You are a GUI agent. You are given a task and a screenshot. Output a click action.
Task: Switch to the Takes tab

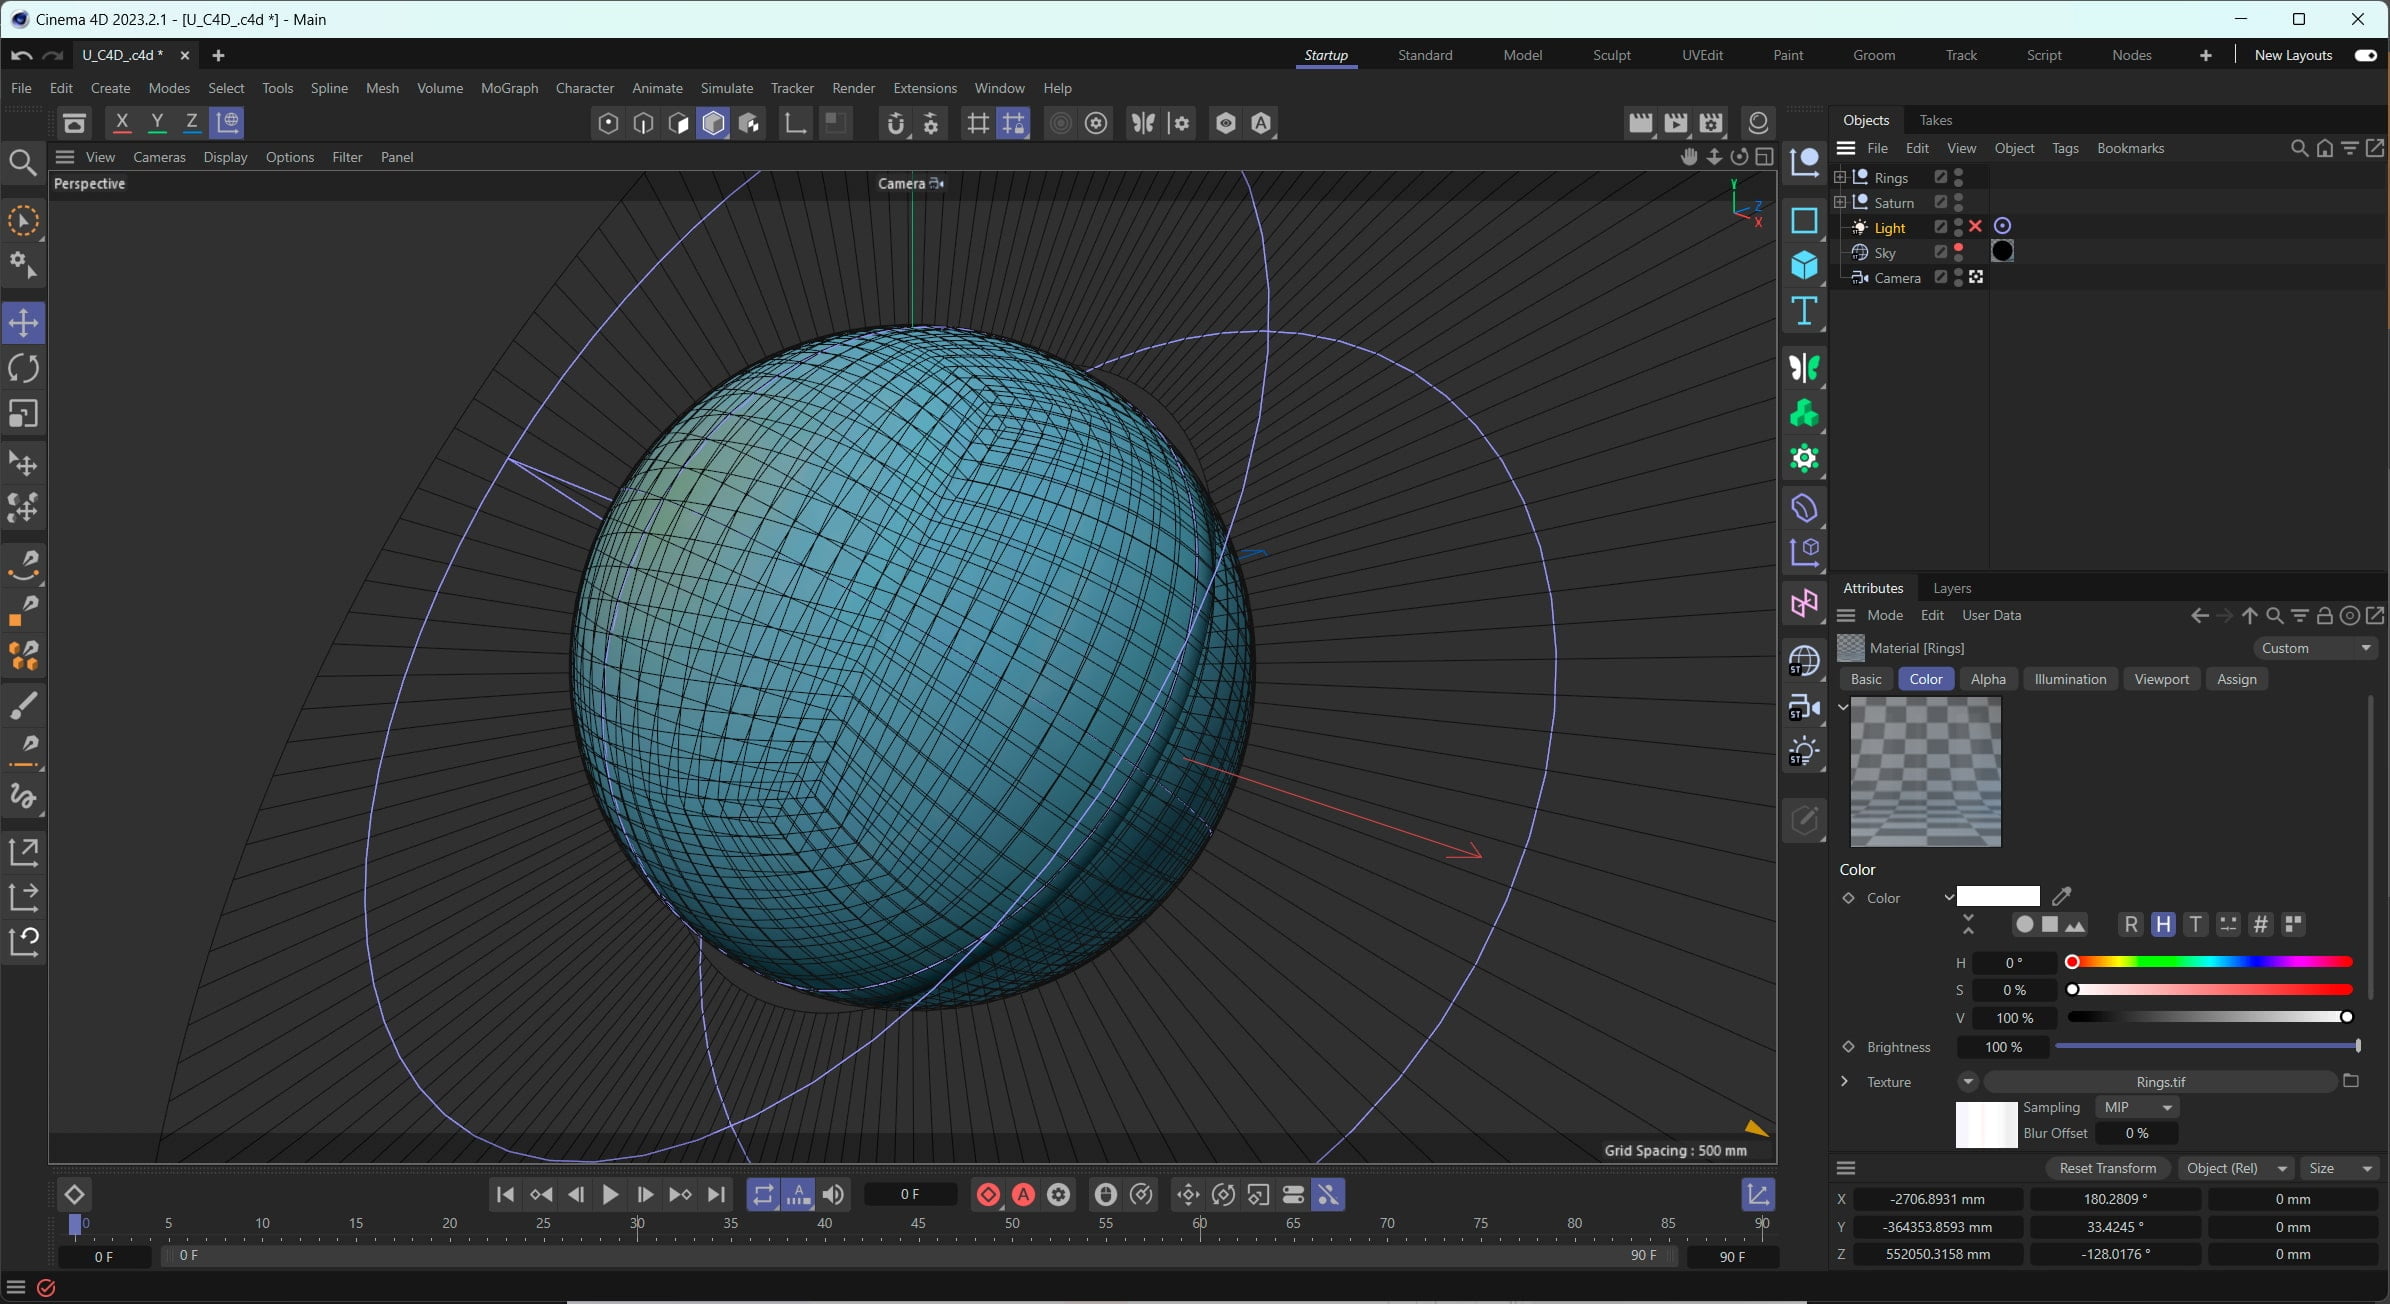[x=1935, y=120]
